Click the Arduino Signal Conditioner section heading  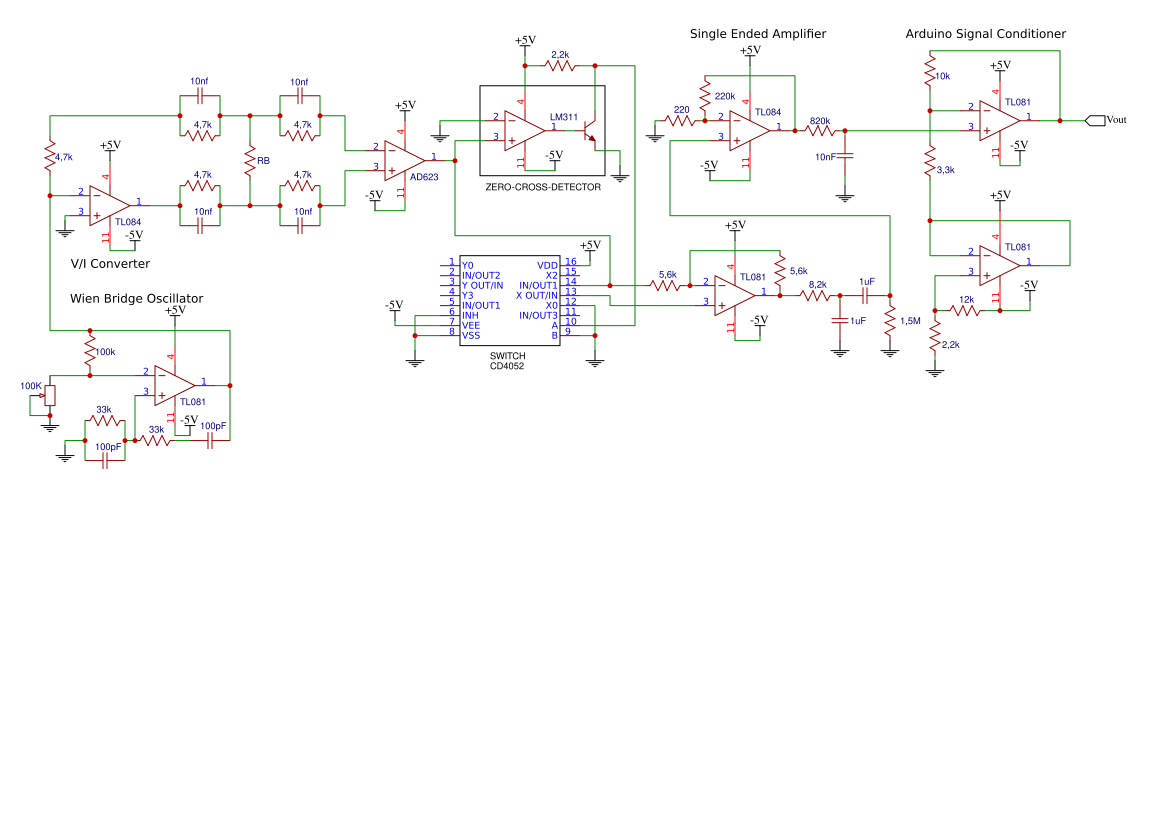(985, 33)
